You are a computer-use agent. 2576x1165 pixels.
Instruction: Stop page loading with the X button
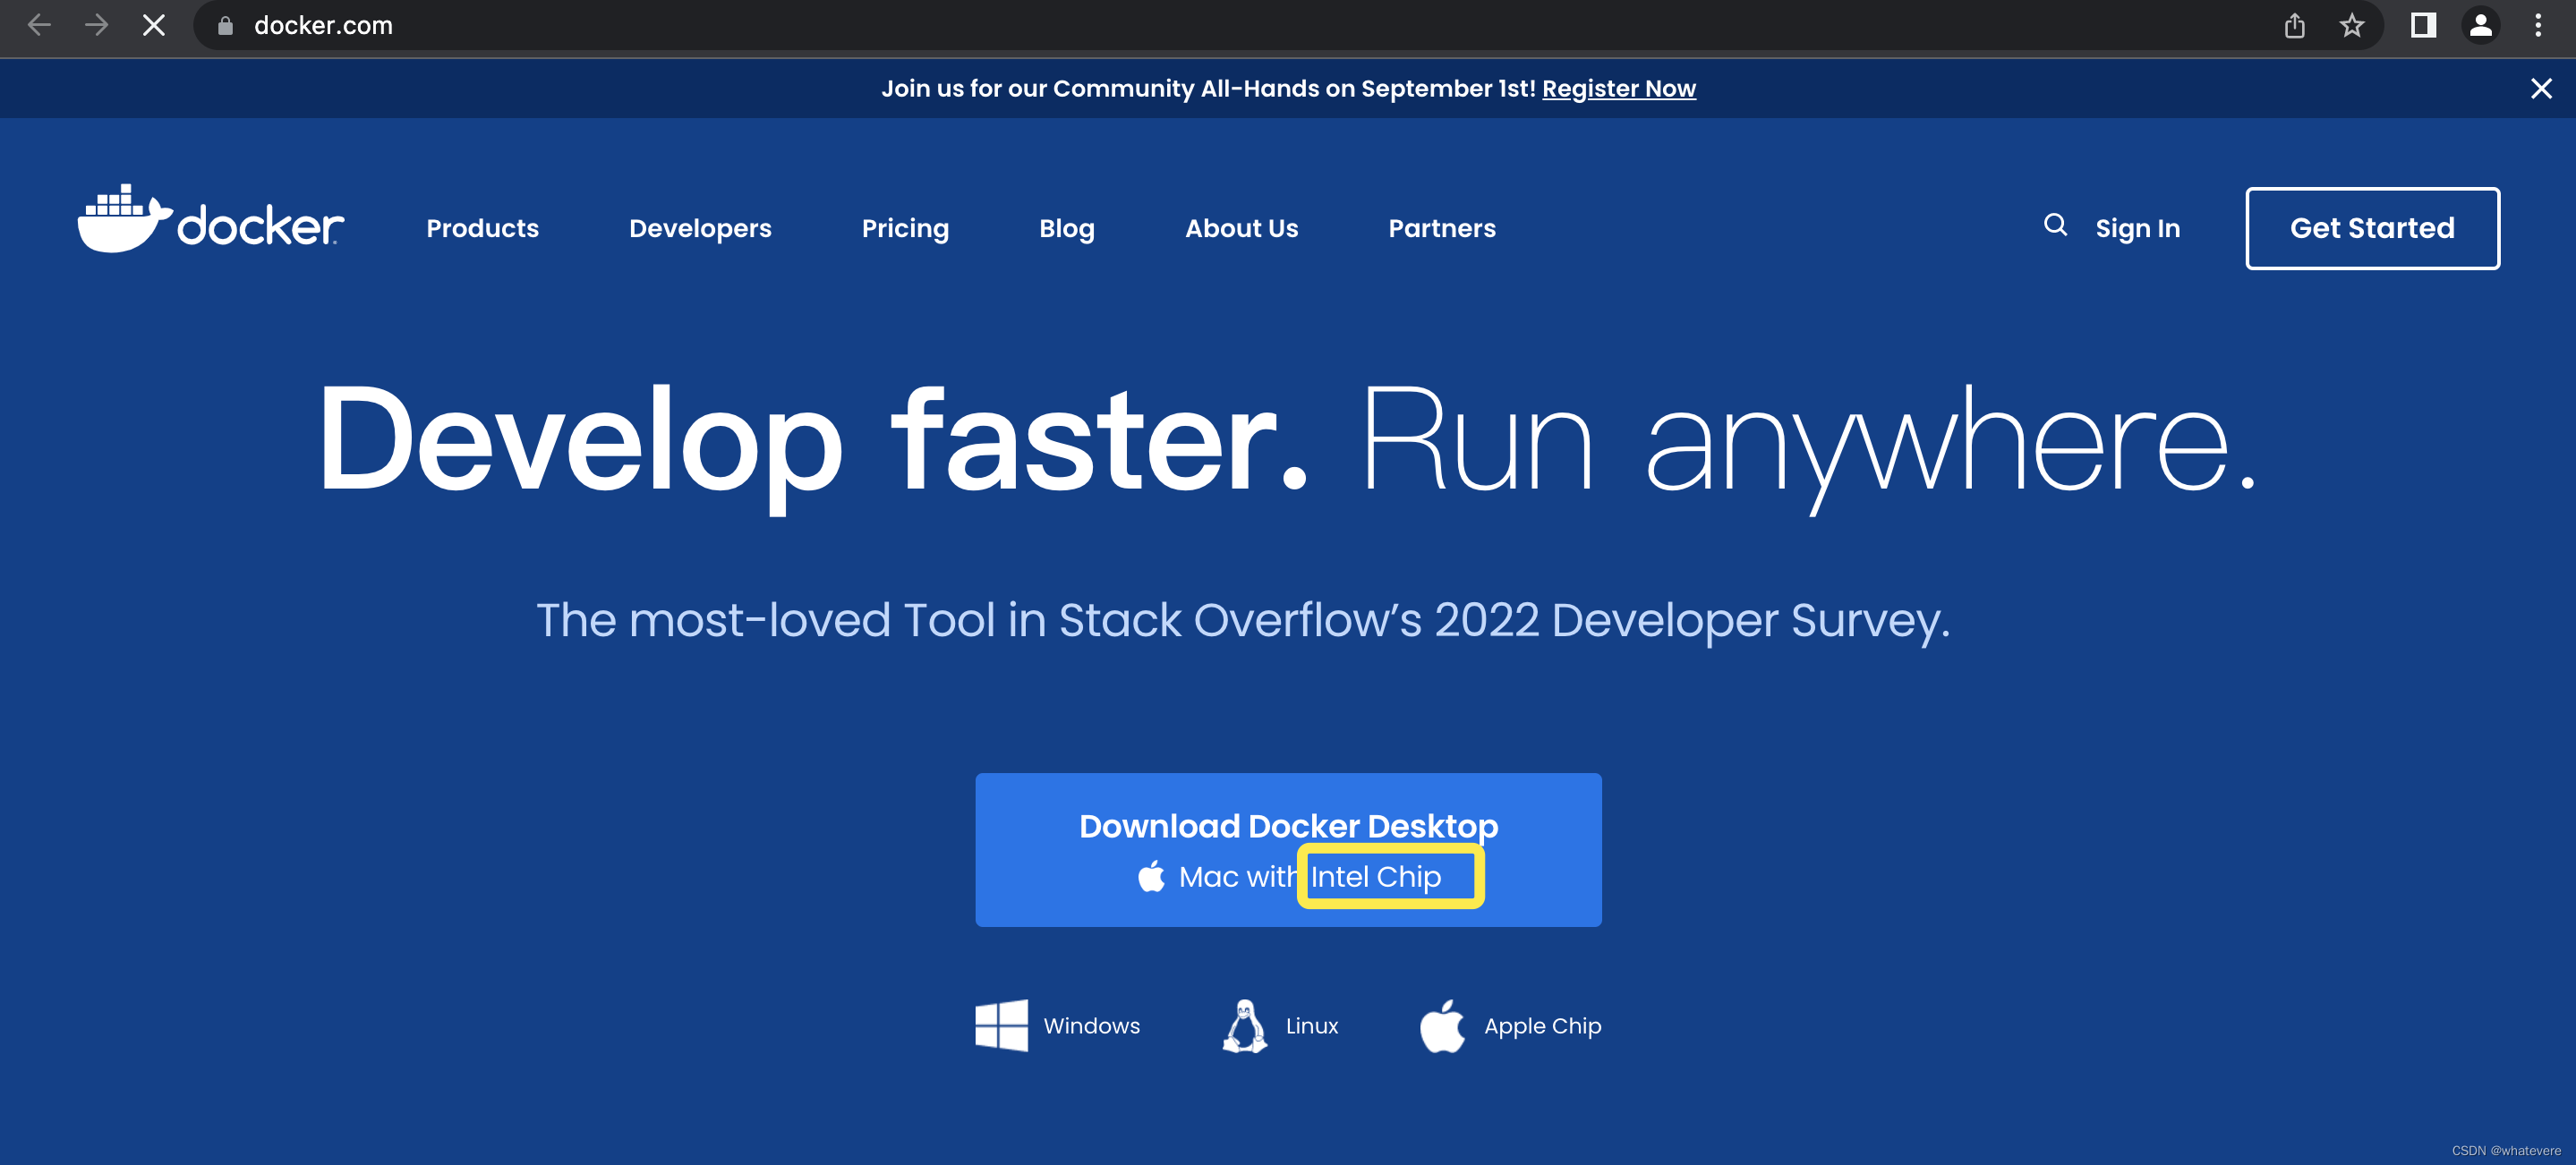click(x=153, y=25)
